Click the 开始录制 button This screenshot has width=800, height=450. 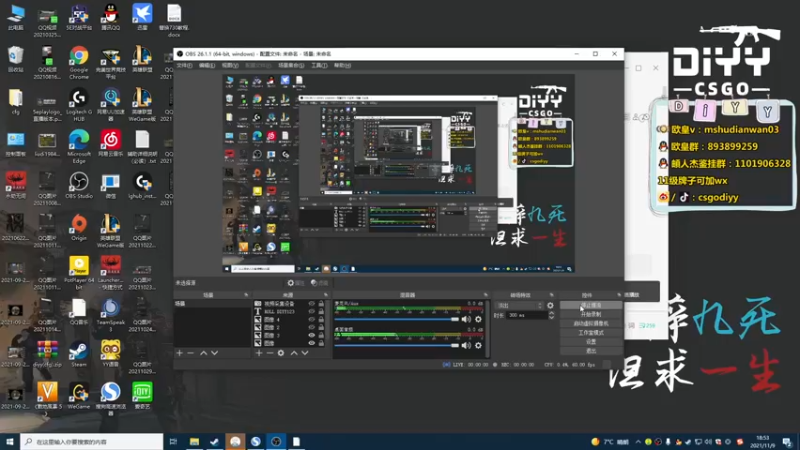click(591, 314)
